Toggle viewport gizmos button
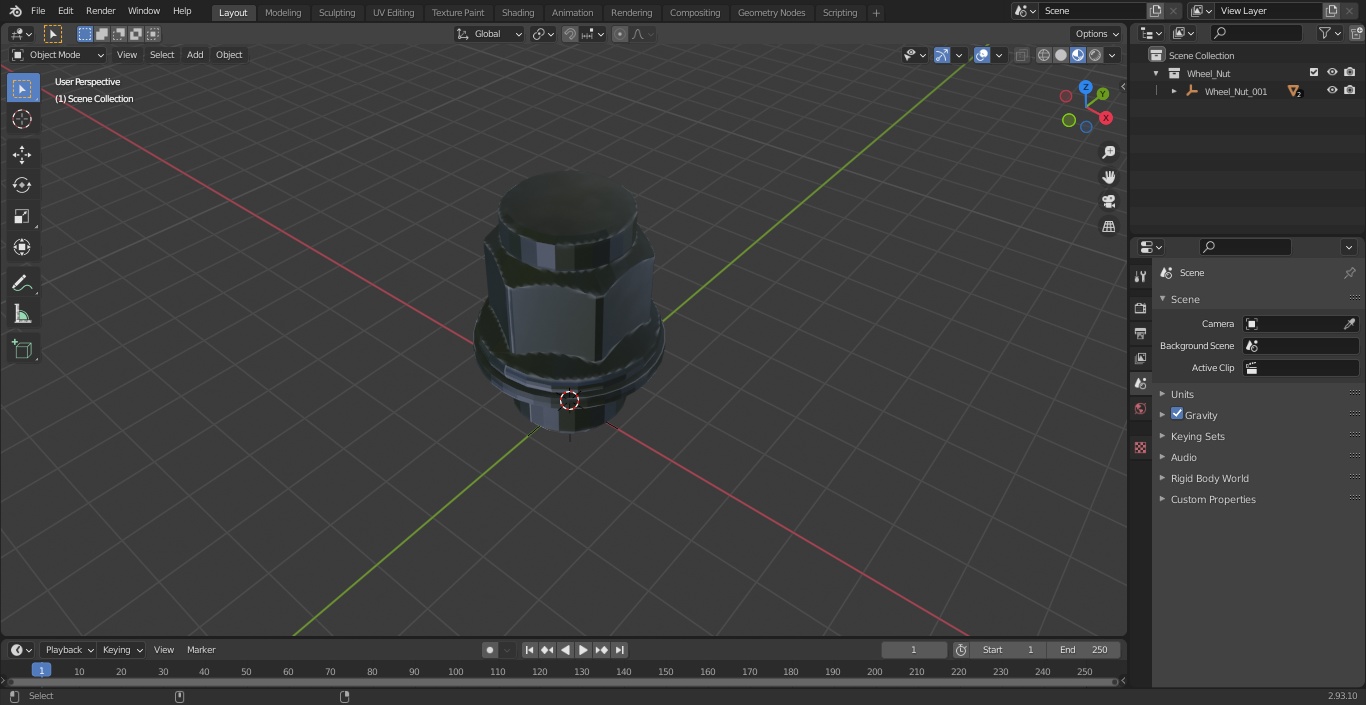 click(x=942, y=55)
